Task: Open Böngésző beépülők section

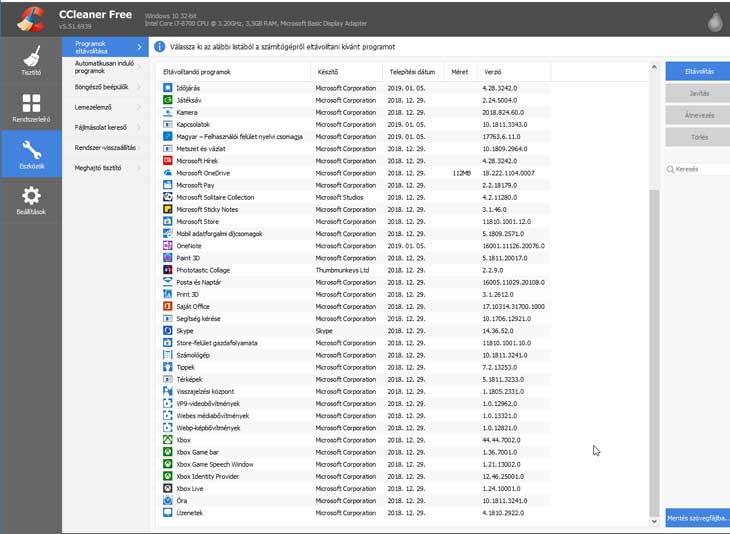Action: (105, 87)
